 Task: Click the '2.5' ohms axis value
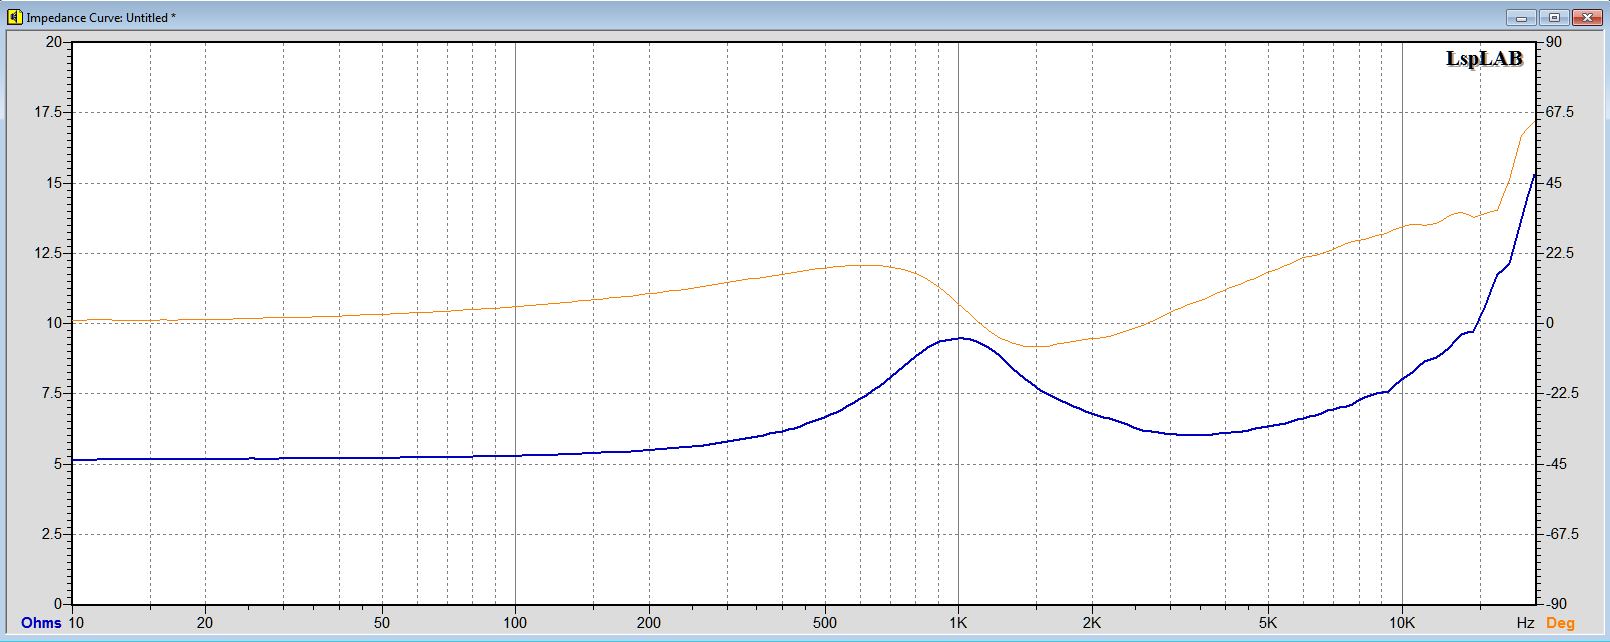coord(52,534)
